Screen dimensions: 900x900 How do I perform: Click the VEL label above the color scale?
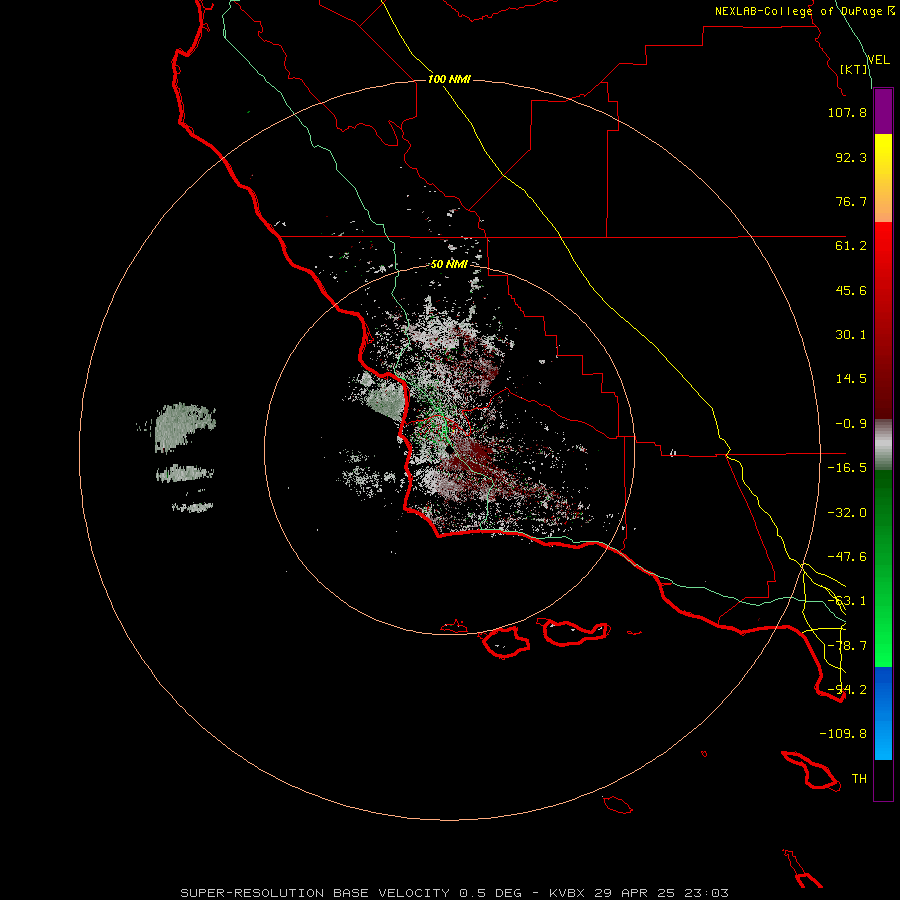(878, 60)
